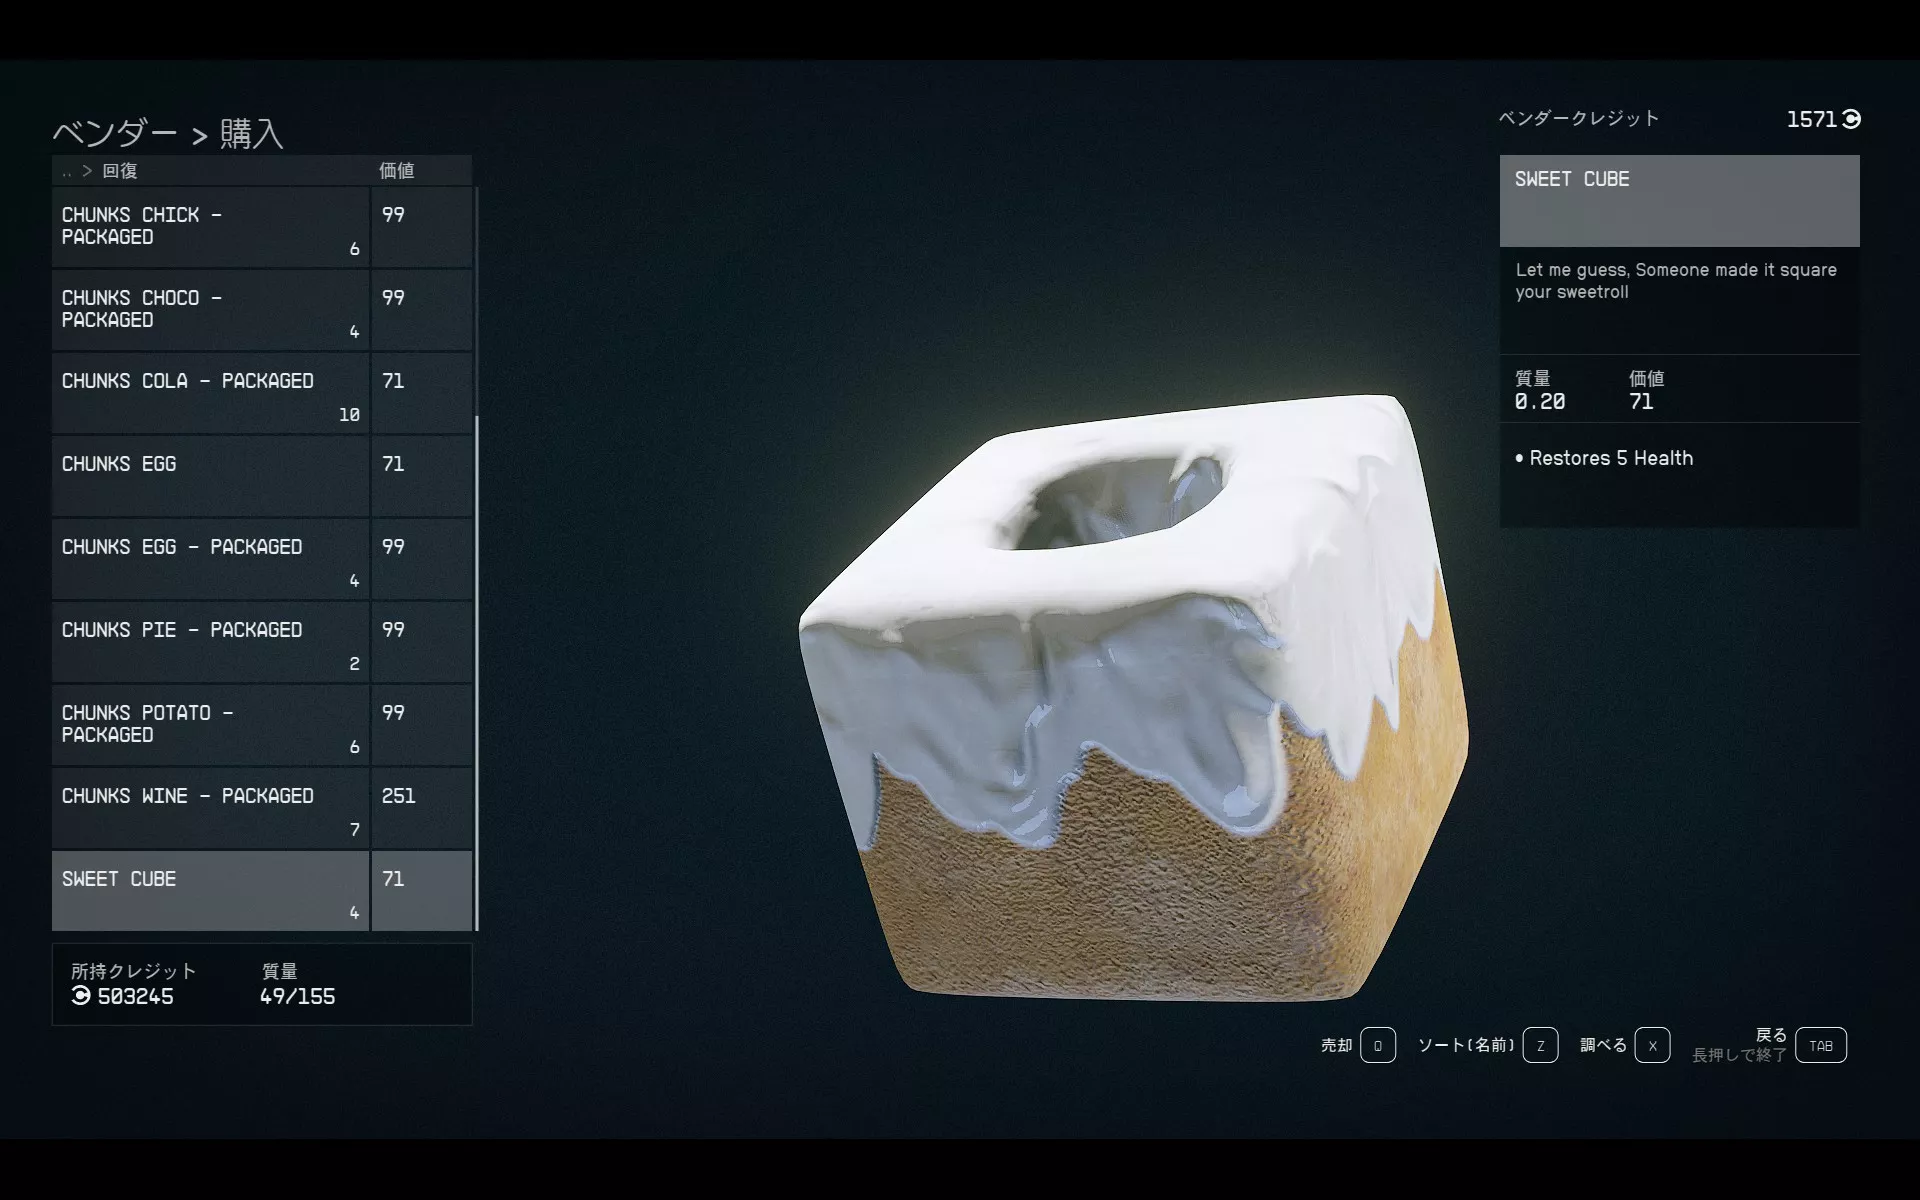This screenshot has width=1920, height=1200.
Task: Select the unpackaged CHUNKS EGG row
Action: click(262, 476)
